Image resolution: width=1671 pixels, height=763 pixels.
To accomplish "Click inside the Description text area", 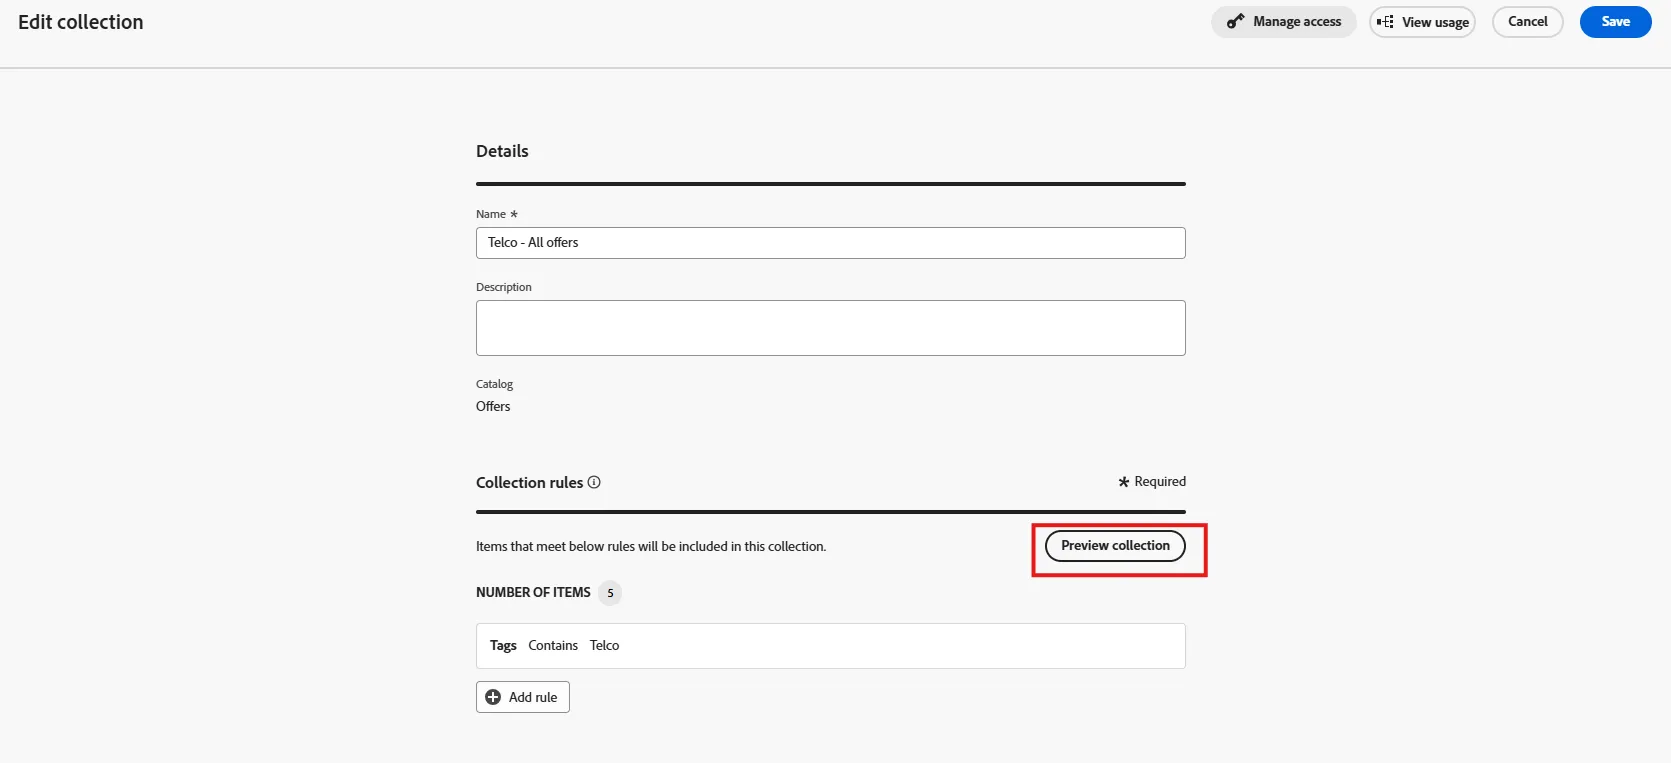I will click(831, 328).
